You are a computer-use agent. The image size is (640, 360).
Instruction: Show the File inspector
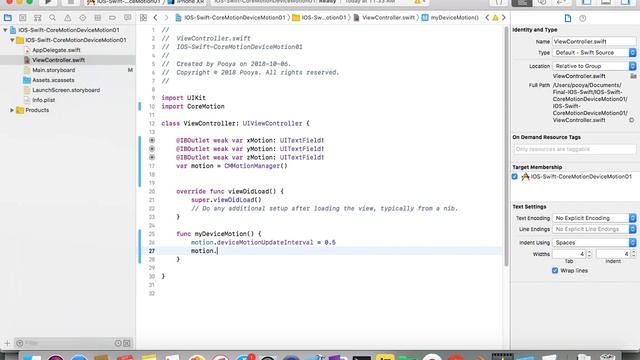(568, 18)
